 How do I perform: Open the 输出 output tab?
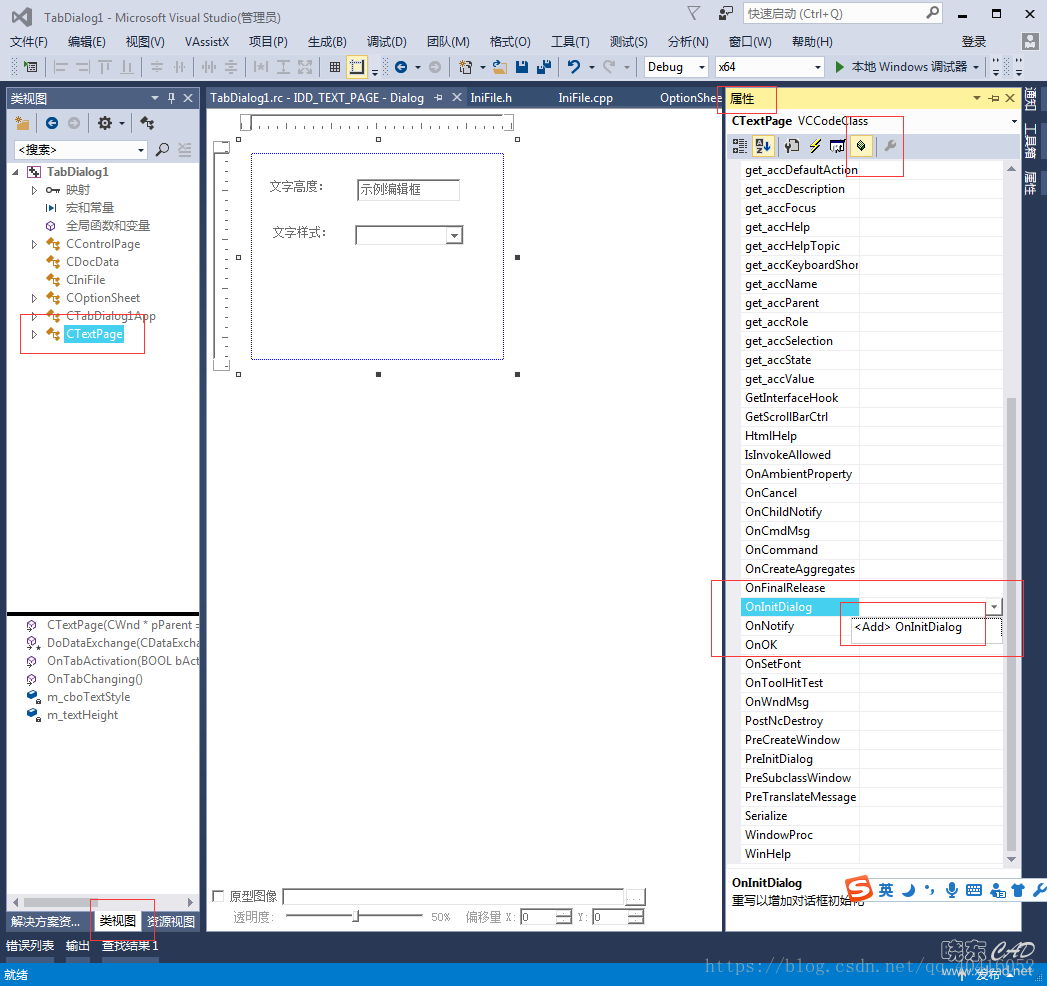pyautogui.click(x=77, y=945)
